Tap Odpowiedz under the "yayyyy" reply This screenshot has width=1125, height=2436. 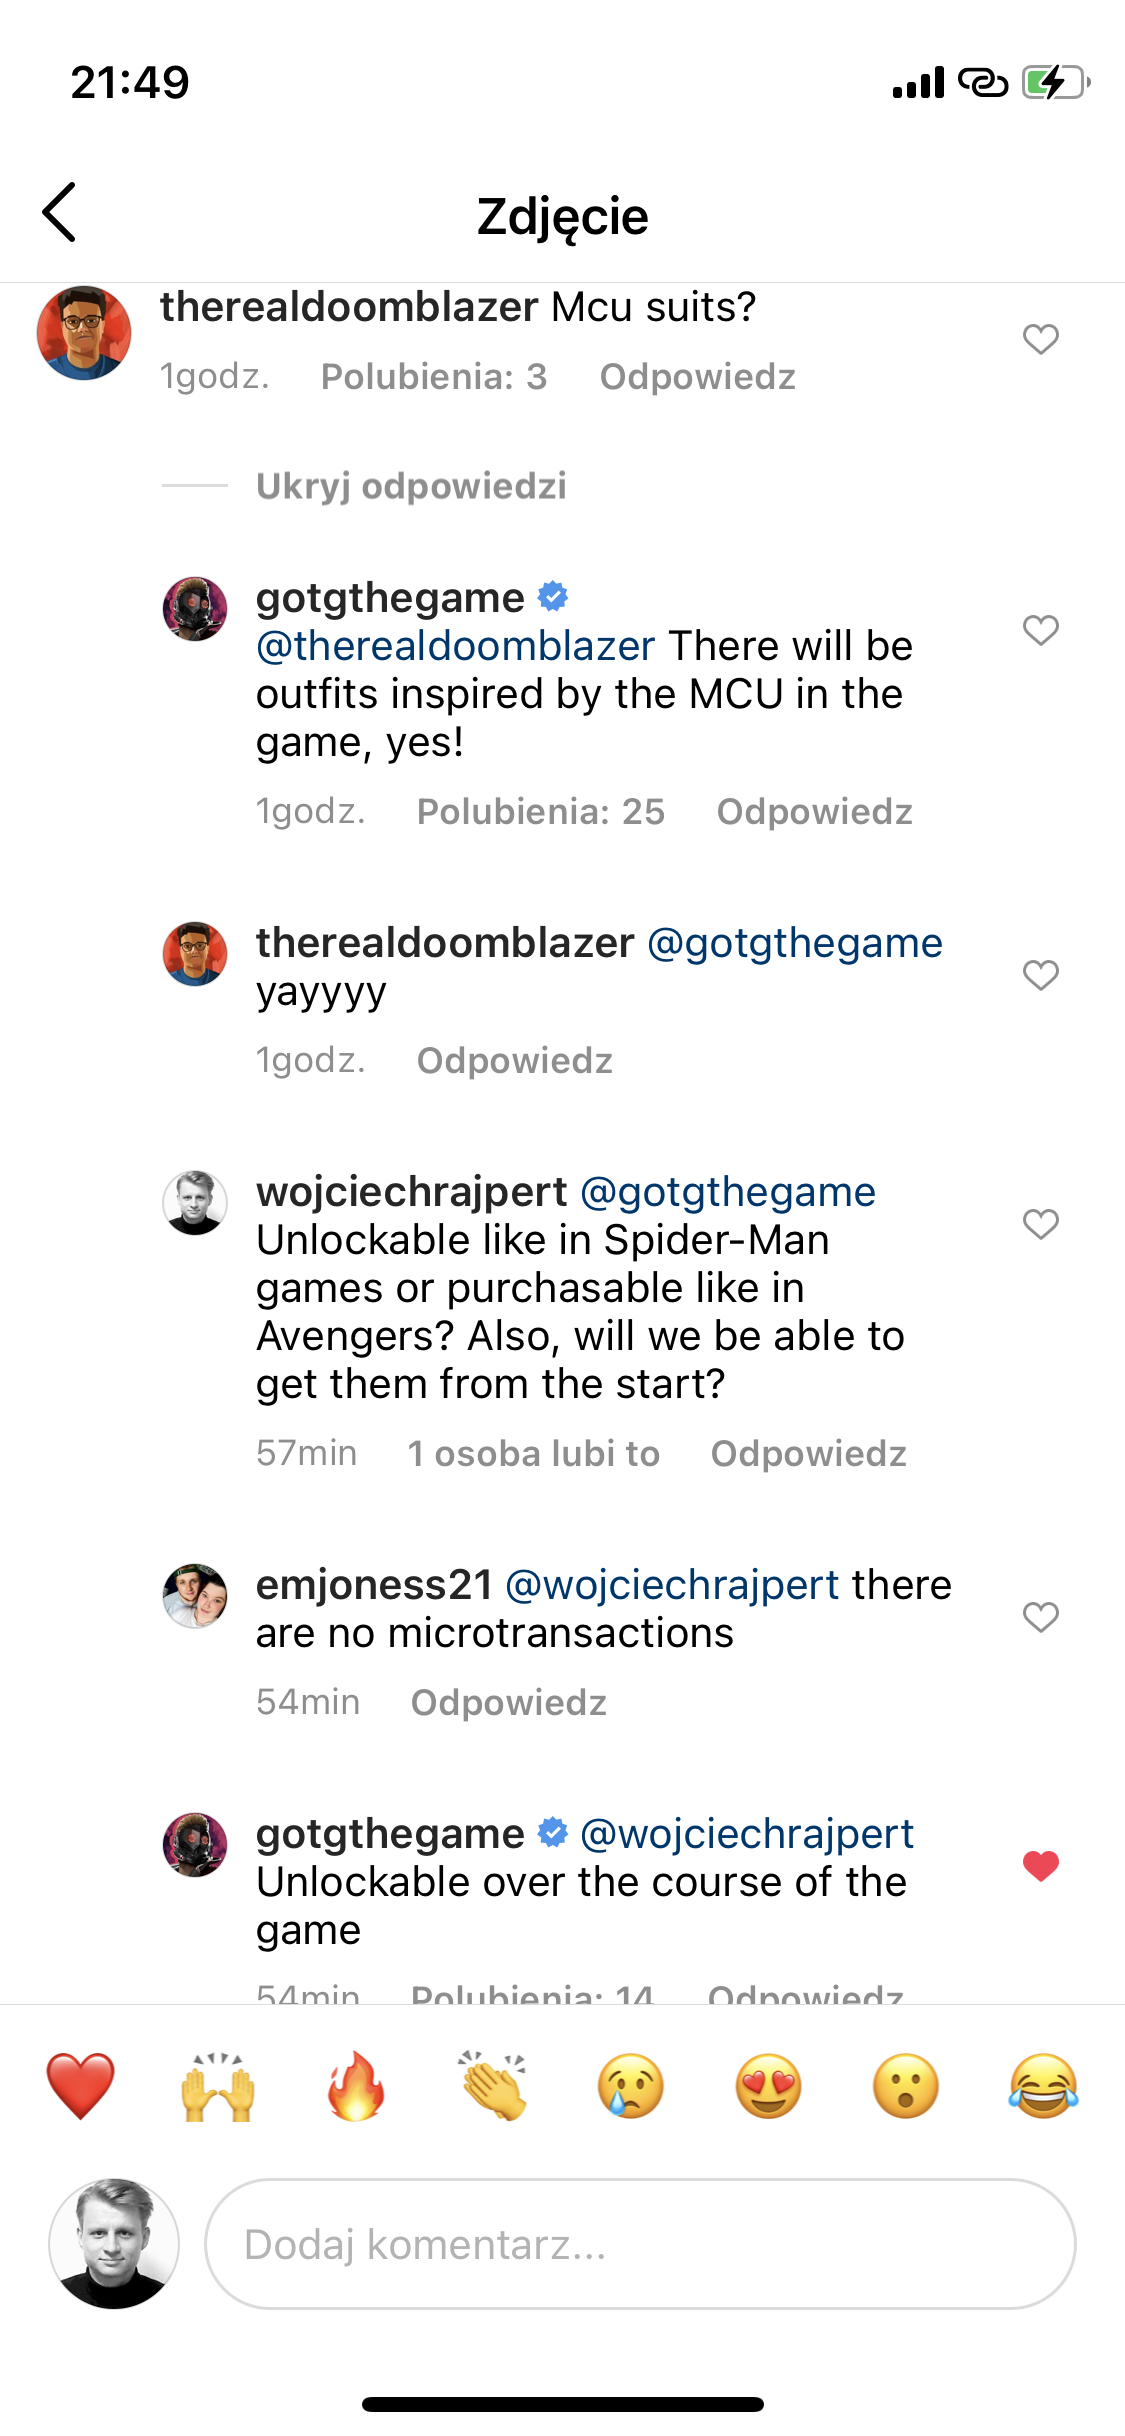(x=514, y=1061)
